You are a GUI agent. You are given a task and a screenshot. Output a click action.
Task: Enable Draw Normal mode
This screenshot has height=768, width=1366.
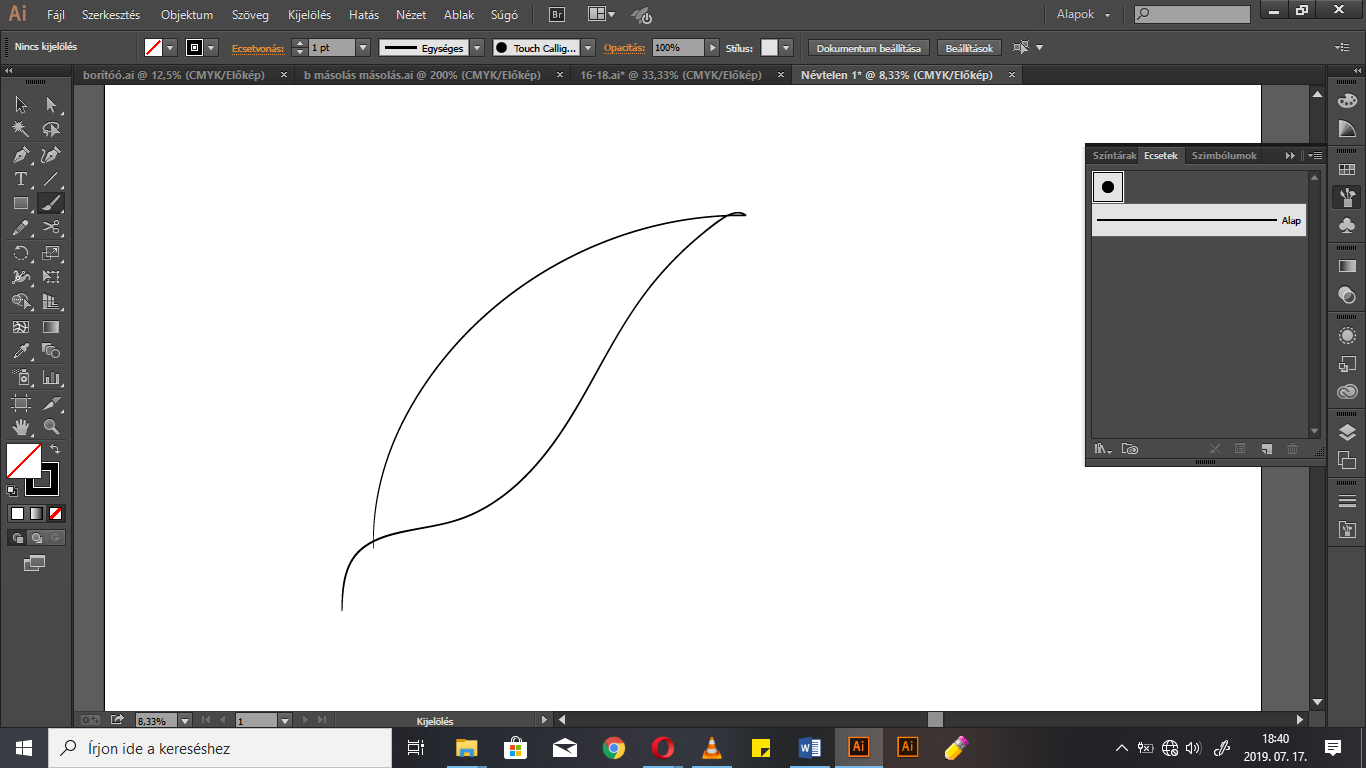coord(17,538)
